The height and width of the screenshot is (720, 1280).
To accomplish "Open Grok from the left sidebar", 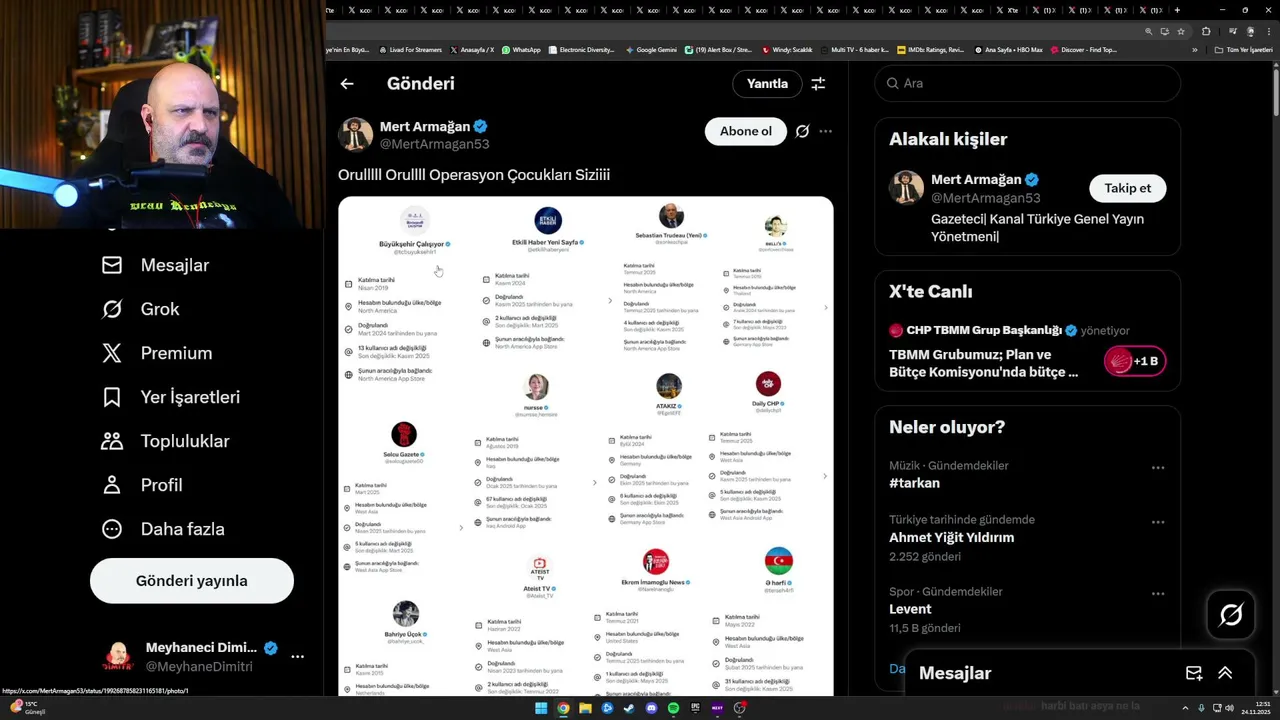I will [x=112, y=309].
